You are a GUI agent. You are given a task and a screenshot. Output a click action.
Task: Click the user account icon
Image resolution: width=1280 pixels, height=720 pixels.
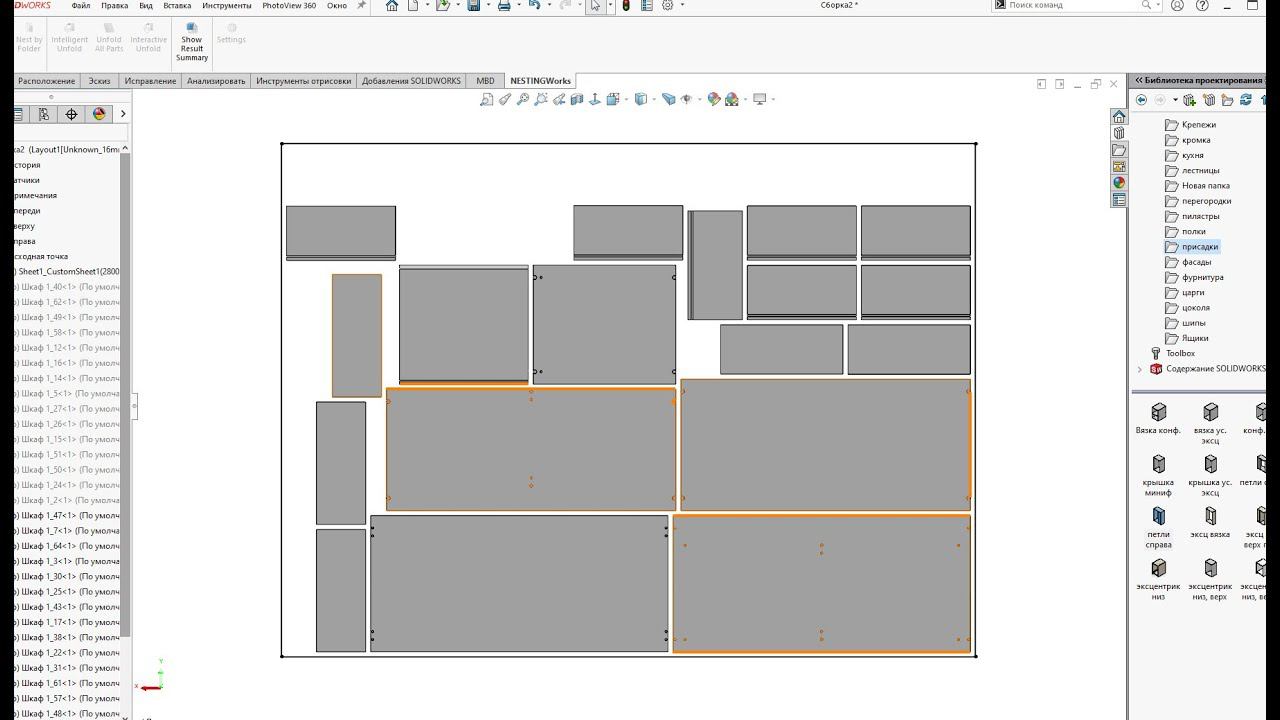[1178, 5]
